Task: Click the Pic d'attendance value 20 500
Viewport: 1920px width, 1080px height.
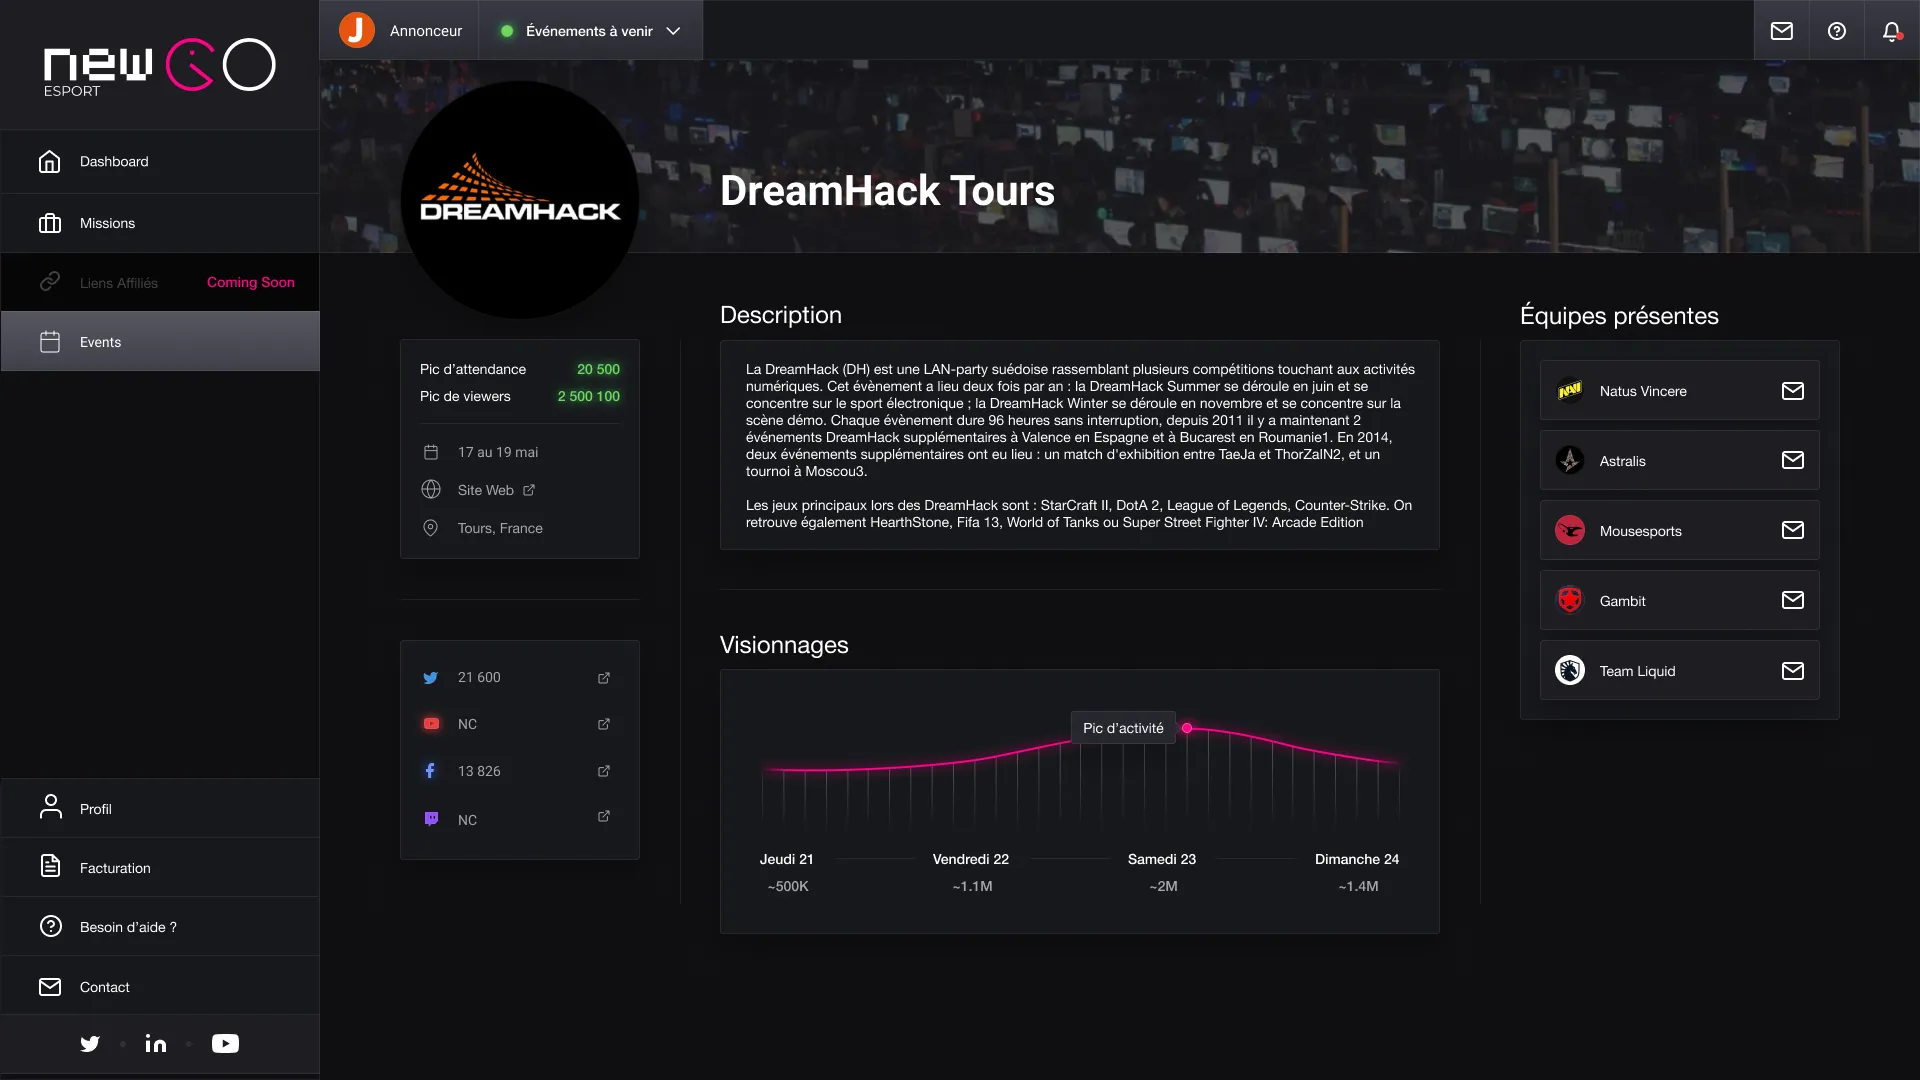Action: 598,369
